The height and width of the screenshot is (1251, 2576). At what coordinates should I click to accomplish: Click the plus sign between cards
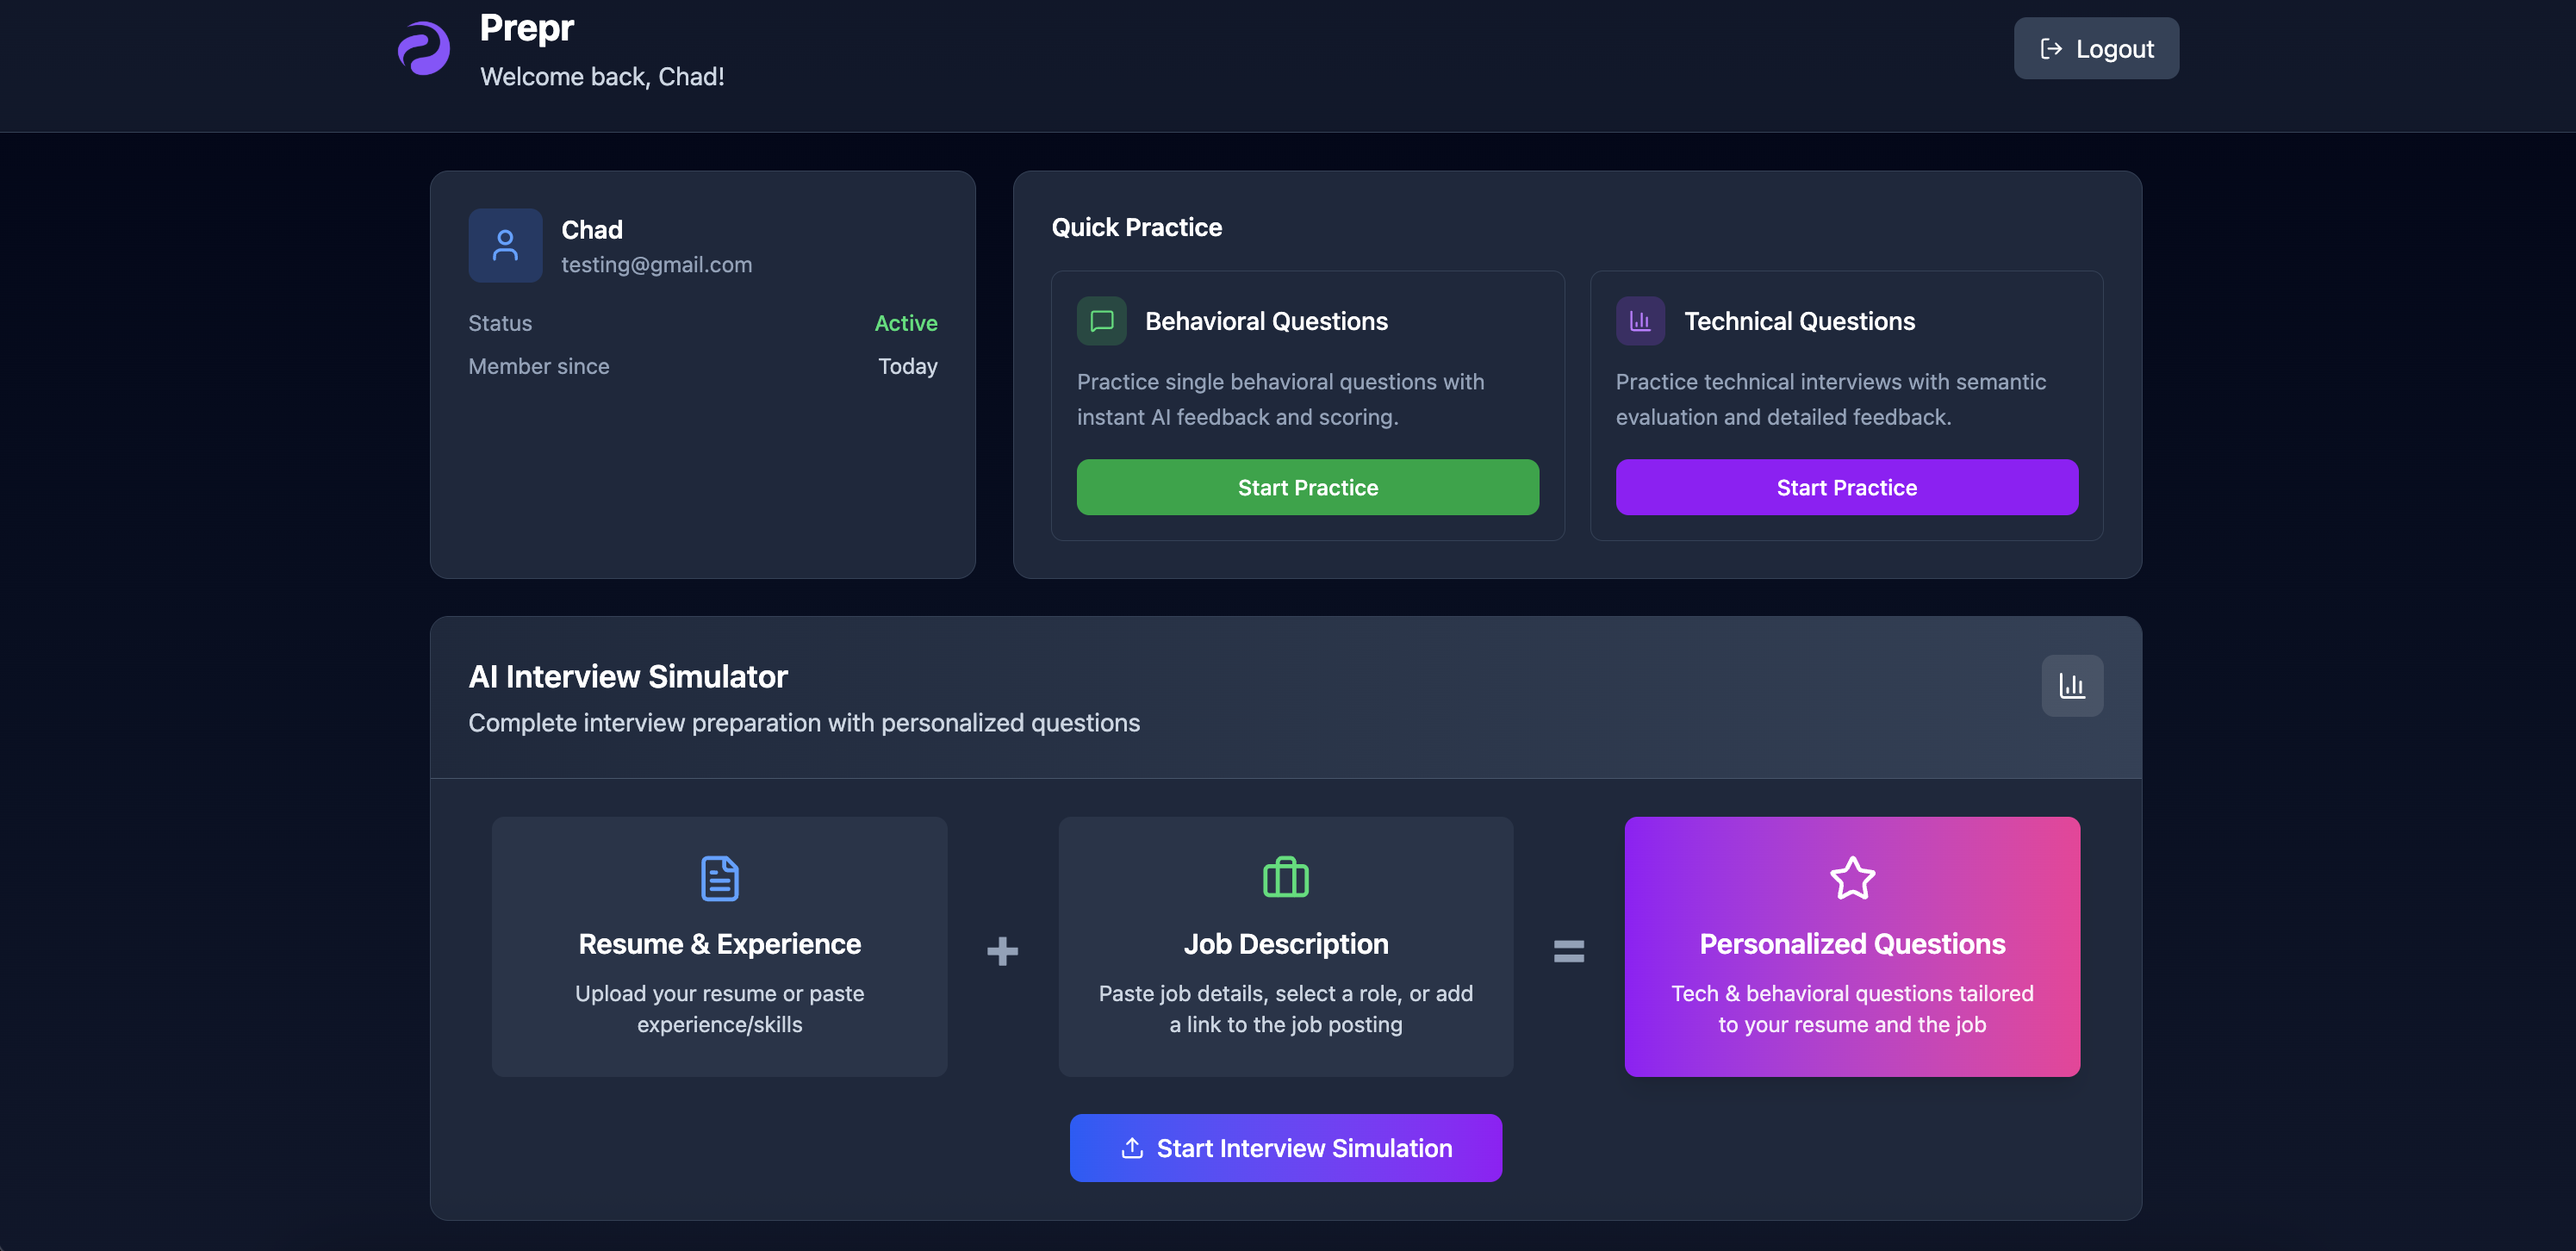(x=1002, y=950)
